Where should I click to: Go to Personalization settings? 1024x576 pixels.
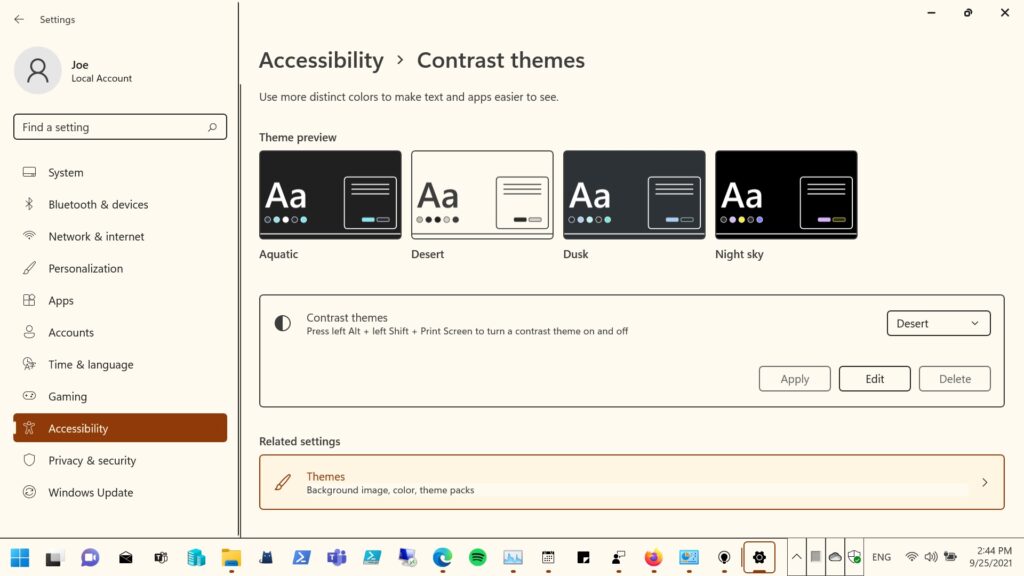[x=85, y=268]
